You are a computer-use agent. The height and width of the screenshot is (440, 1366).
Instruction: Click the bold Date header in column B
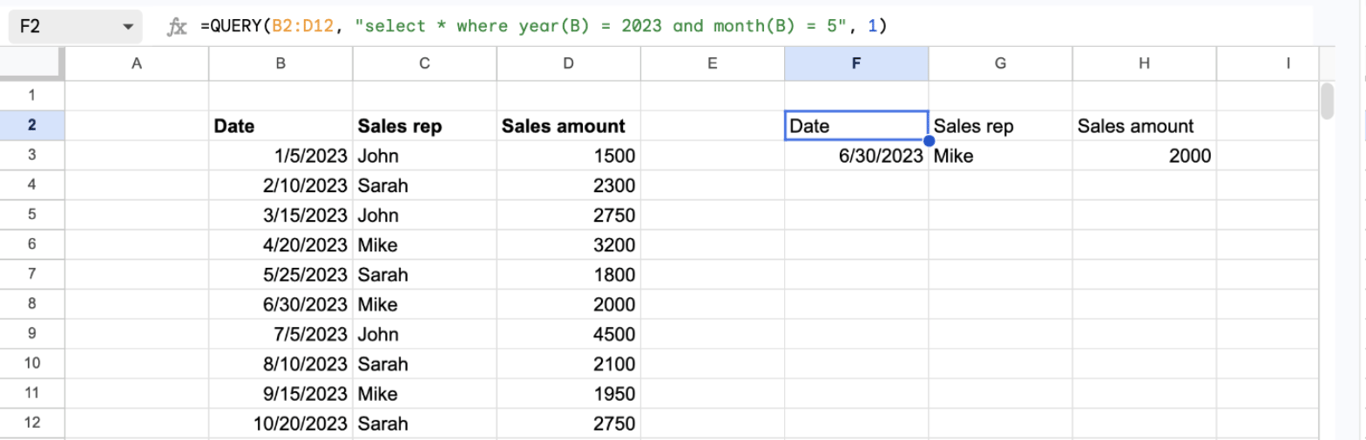point(281,126)
